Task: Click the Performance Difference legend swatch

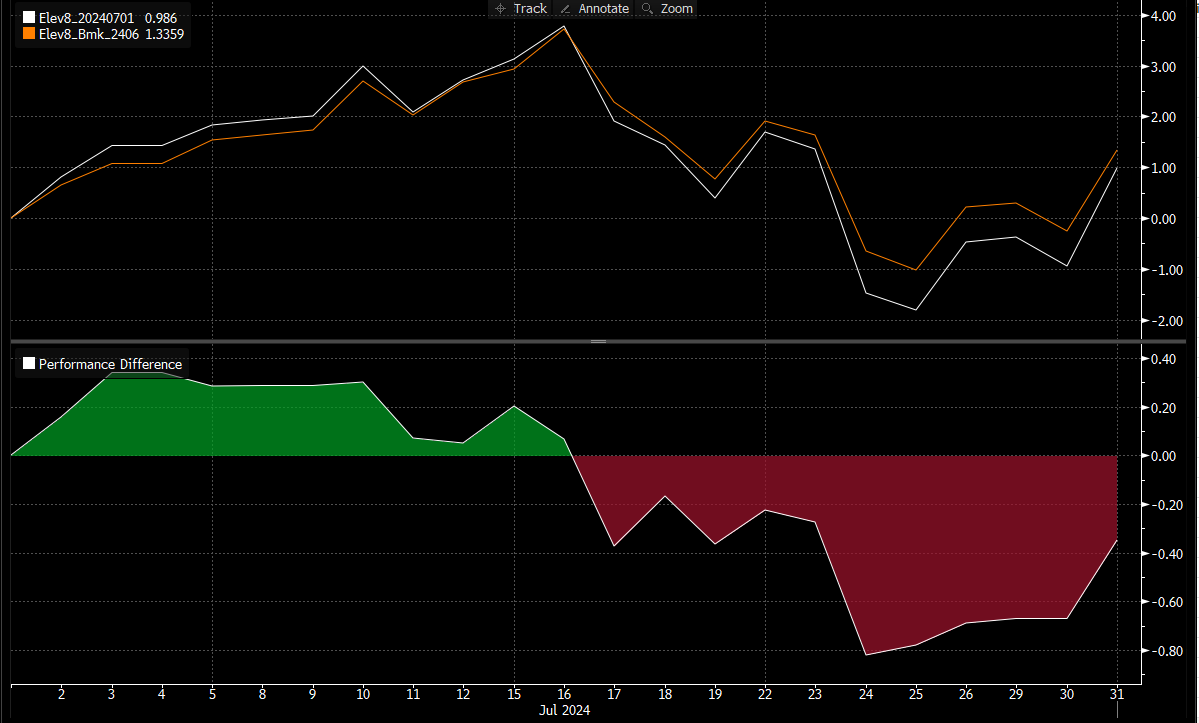Action: pos(28,364)
